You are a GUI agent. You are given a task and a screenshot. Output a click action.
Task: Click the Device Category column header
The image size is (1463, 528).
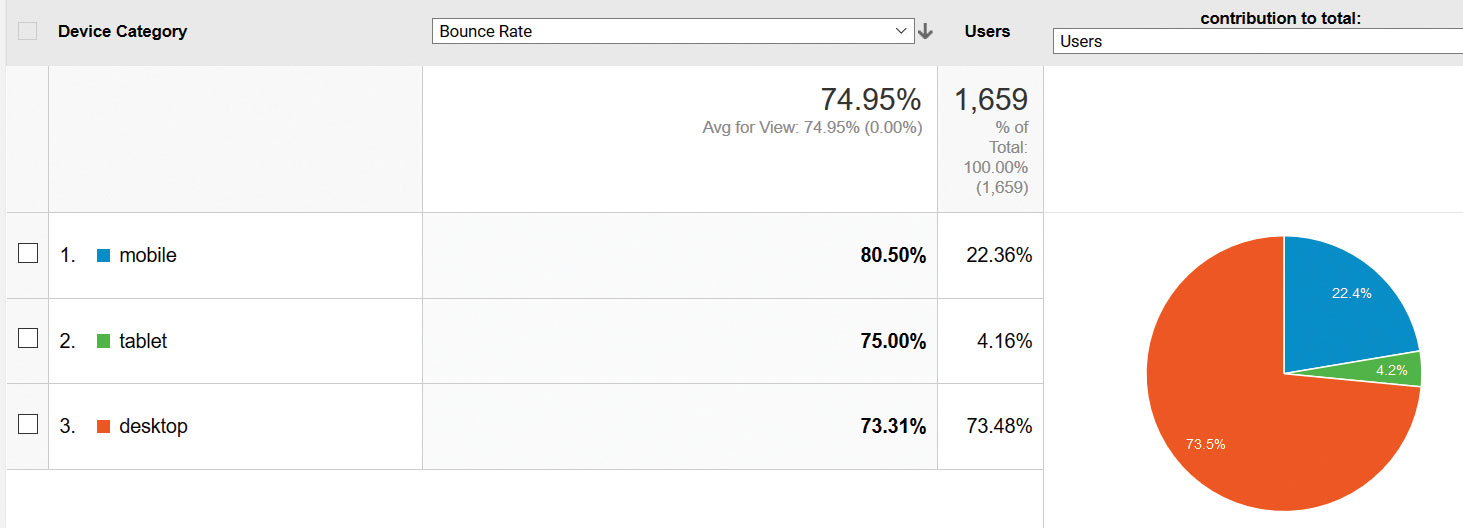(122, 31)
